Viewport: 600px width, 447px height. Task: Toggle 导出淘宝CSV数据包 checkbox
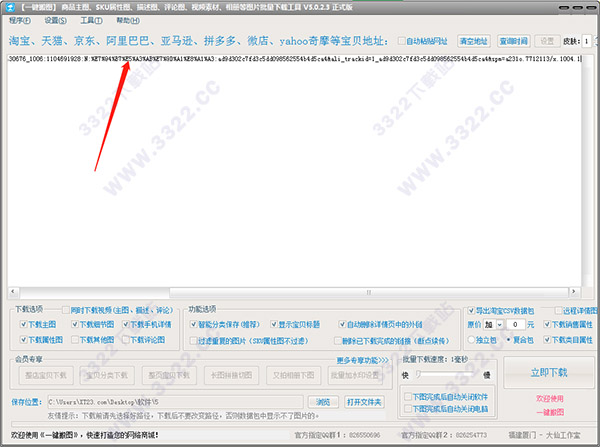pyautogui.click(x=471, y=310)
